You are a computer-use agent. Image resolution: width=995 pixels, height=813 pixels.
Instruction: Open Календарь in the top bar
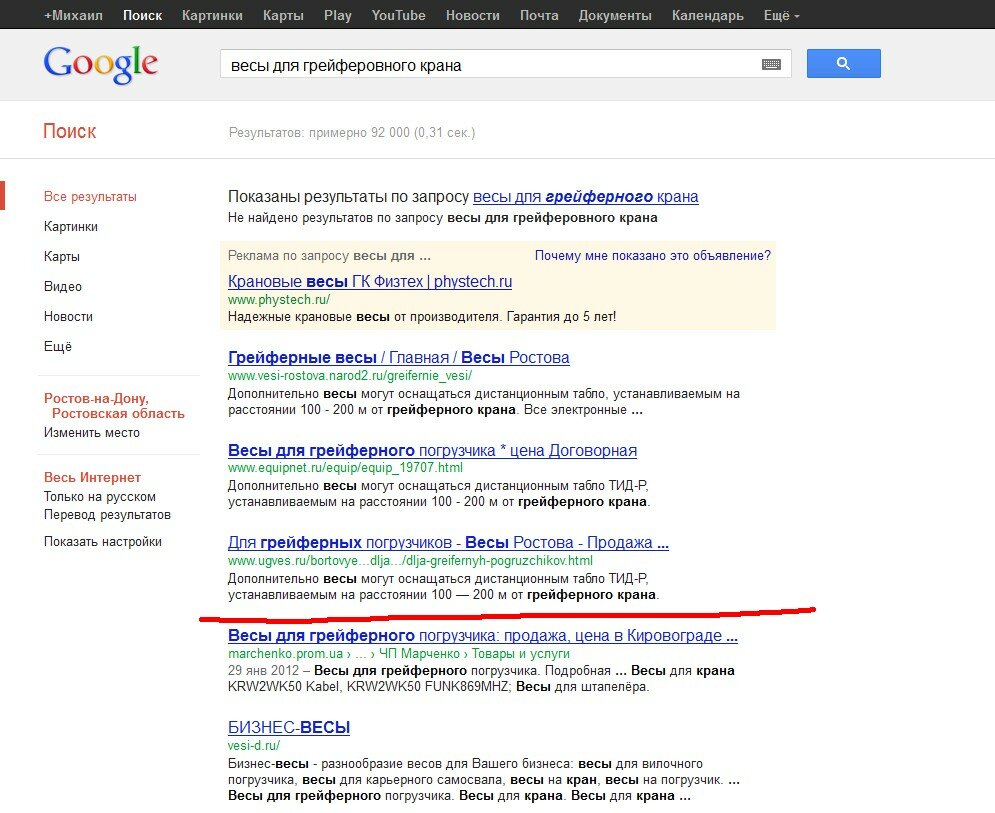click(708, 15)
